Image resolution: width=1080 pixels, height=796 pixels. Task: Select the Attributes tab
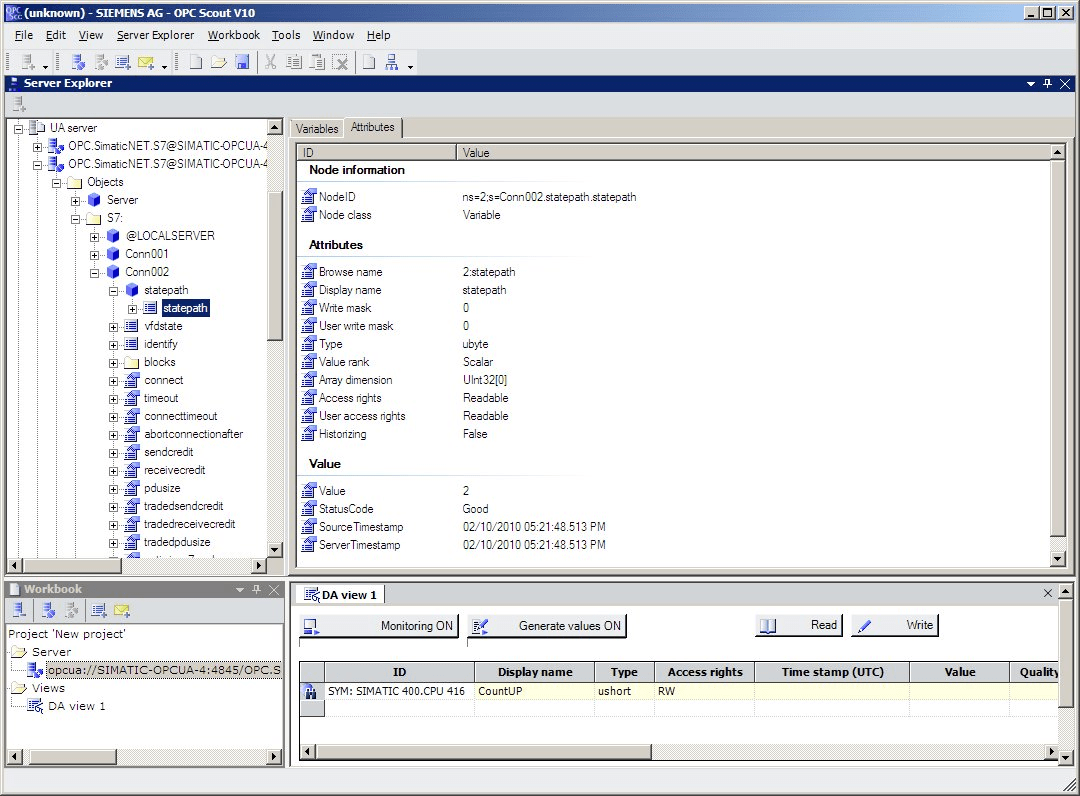click(373, 127)
